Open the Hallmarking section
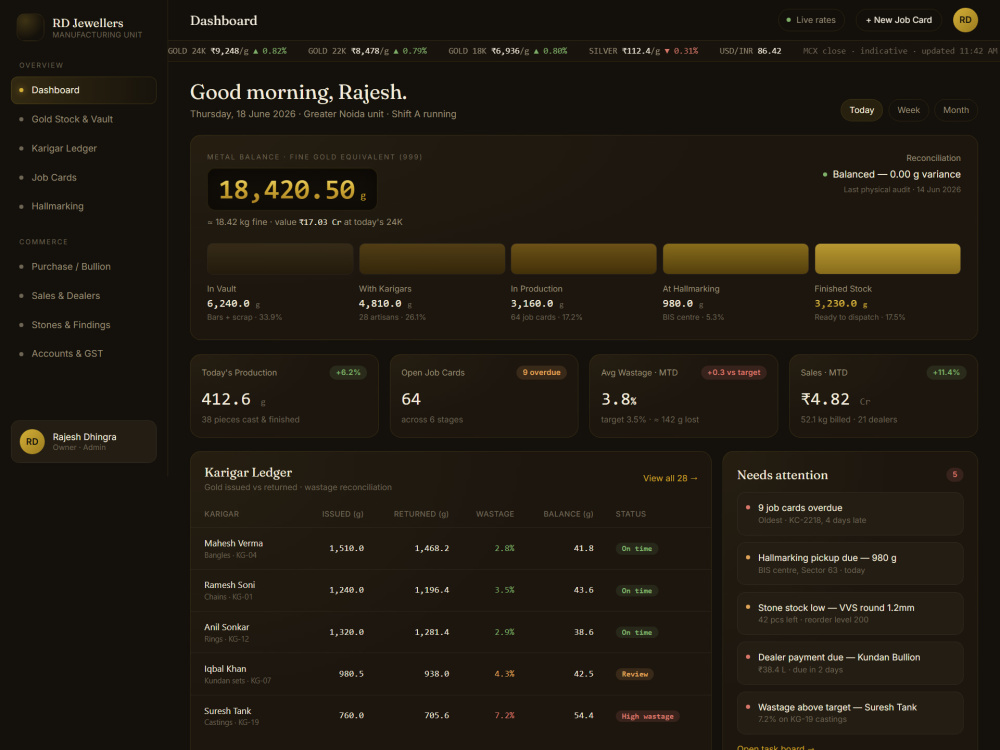The height and width of the screenshot is (750, 1000). pyautogui.click(x=84, y=206)
